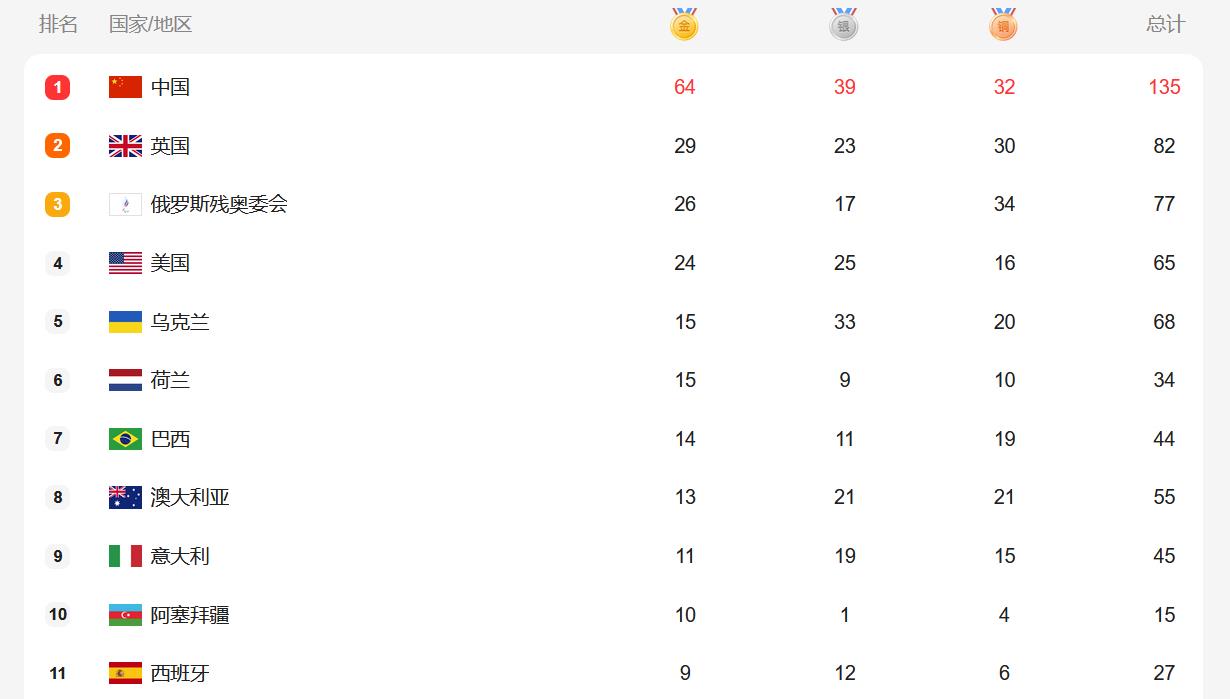1230x699 pixels.
Task: Open the 中国 country entry
Action: point(170,87)
